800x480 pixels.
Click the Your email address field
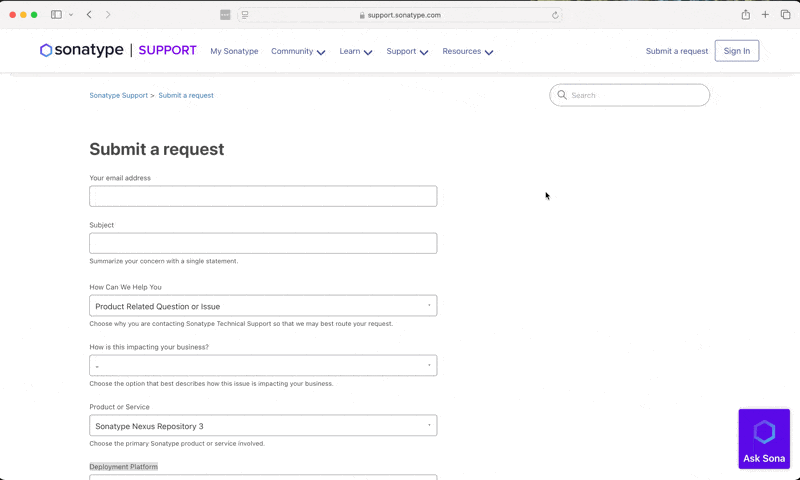[x=263, y=196]
